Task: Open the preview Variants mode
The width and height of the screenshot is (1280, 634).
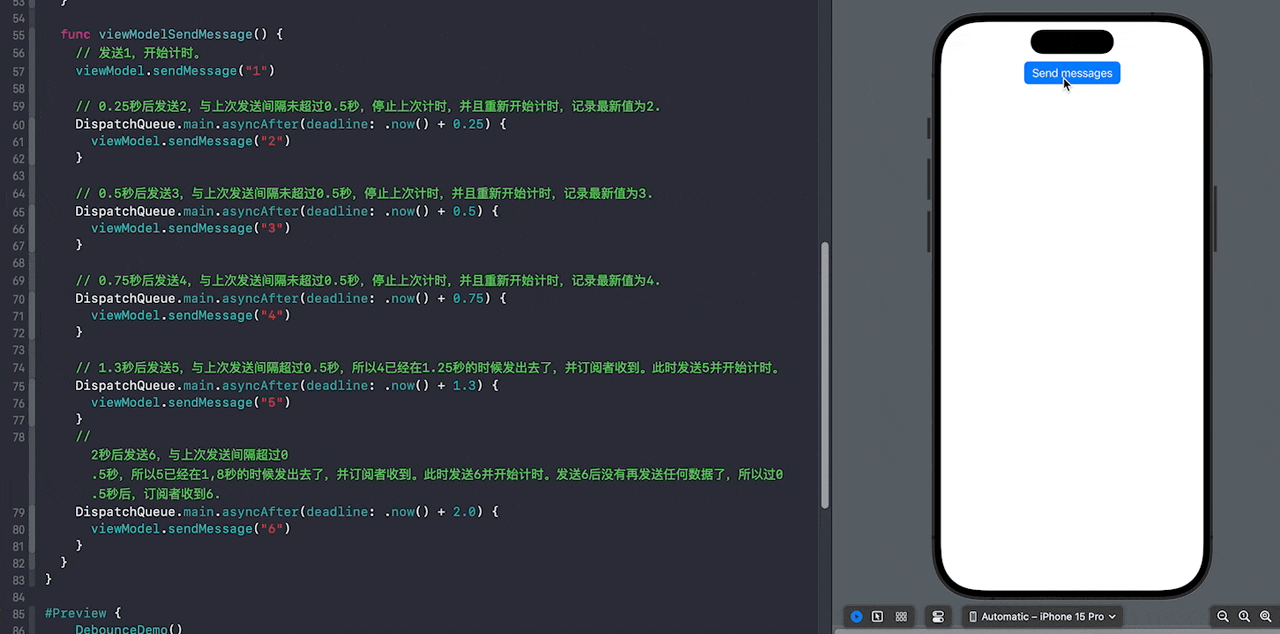Action: (901, 616)
